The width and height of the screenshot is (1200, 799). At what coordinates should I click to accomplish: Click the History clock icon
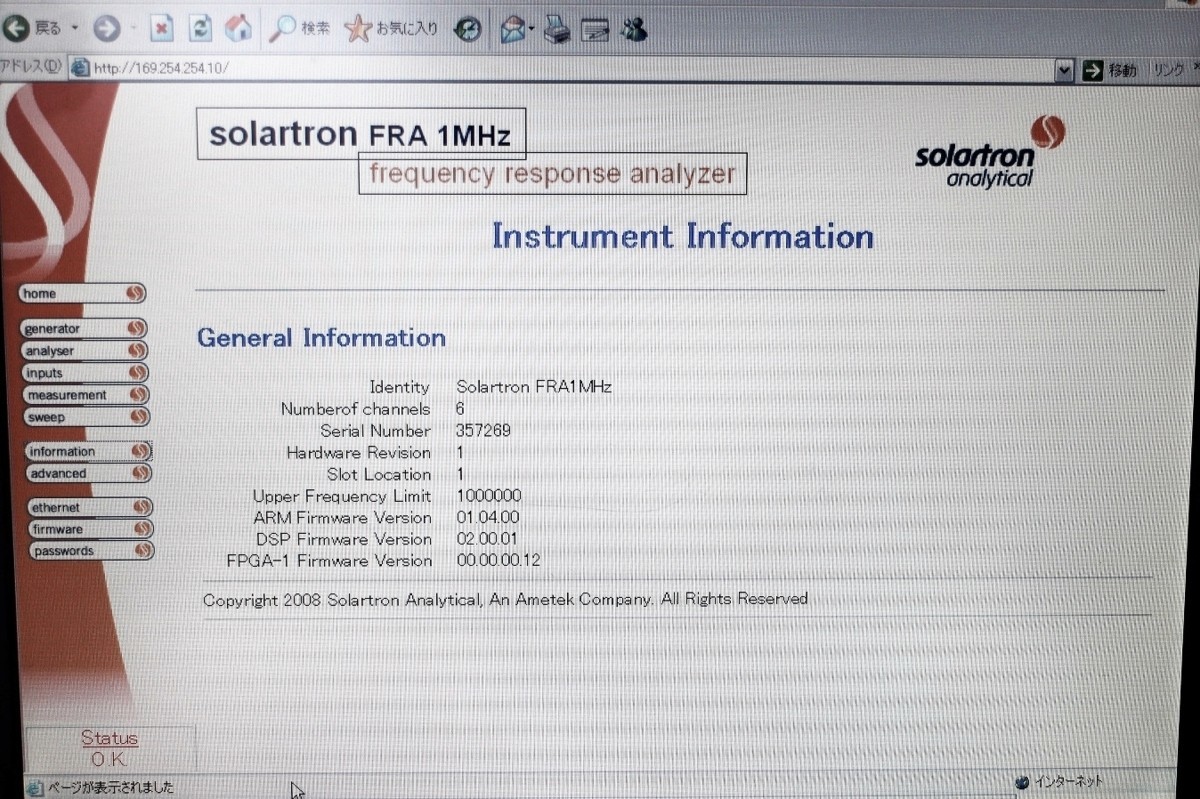coord(468,30)
